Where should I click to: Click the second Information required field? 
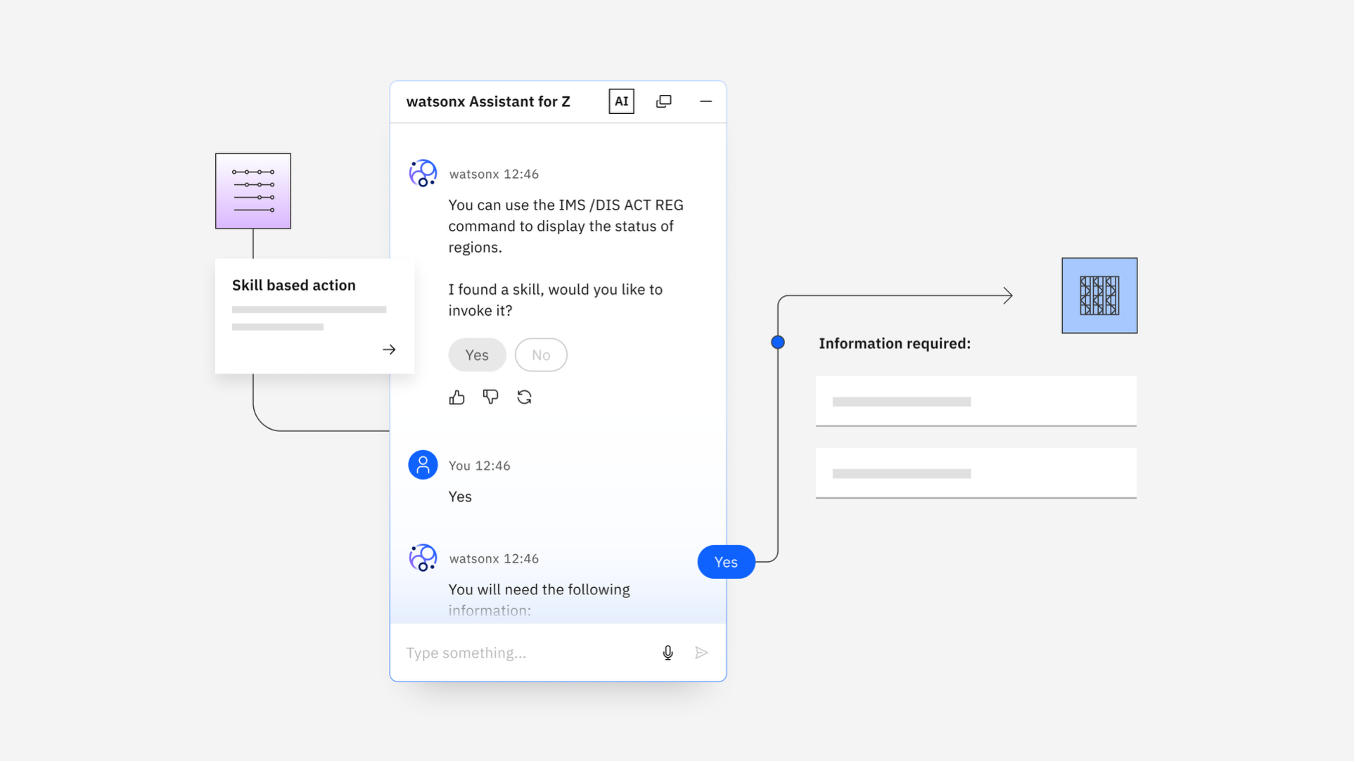pyautogui.click(x=975, y=472)
